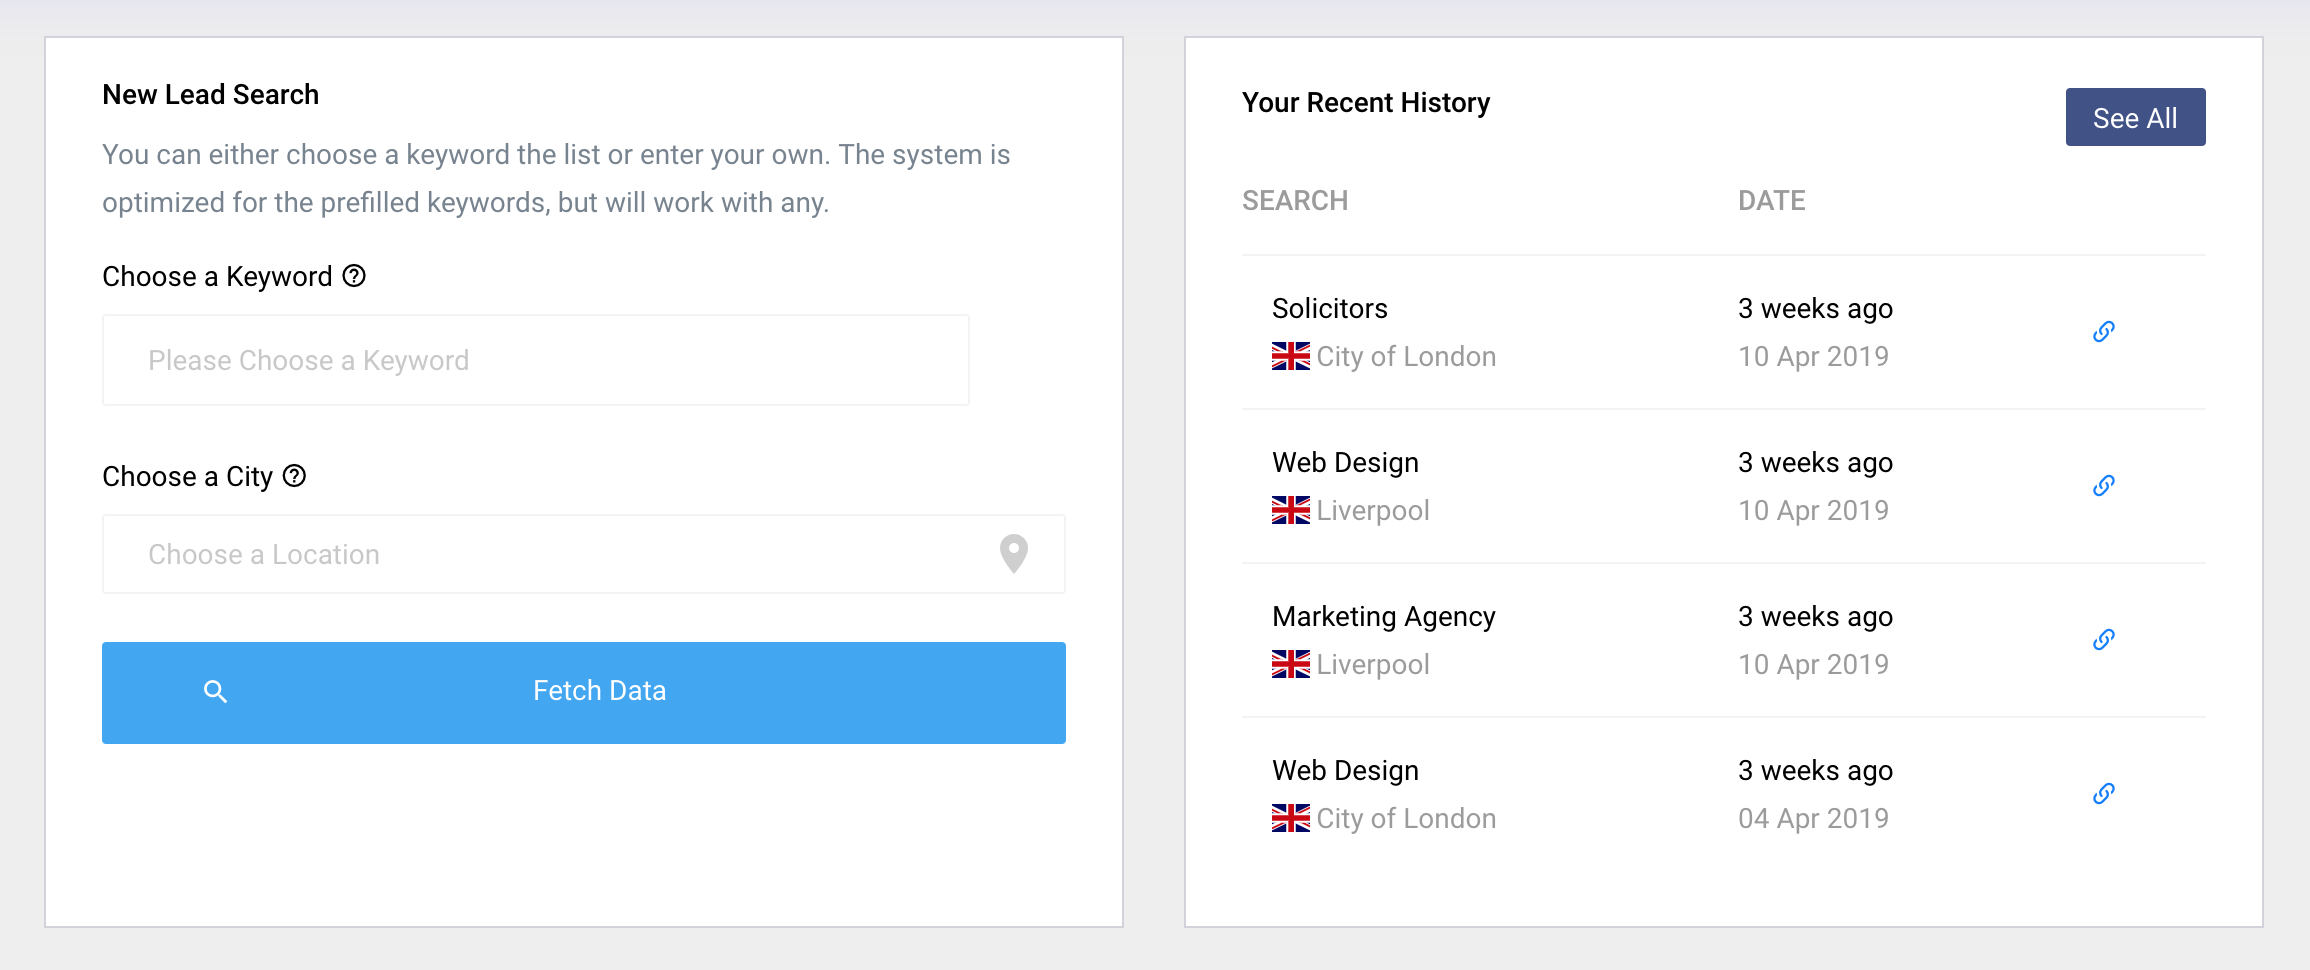Open link icon for Web Design Liverpool search
2310x970 pixels.
tap(2104, 486)
